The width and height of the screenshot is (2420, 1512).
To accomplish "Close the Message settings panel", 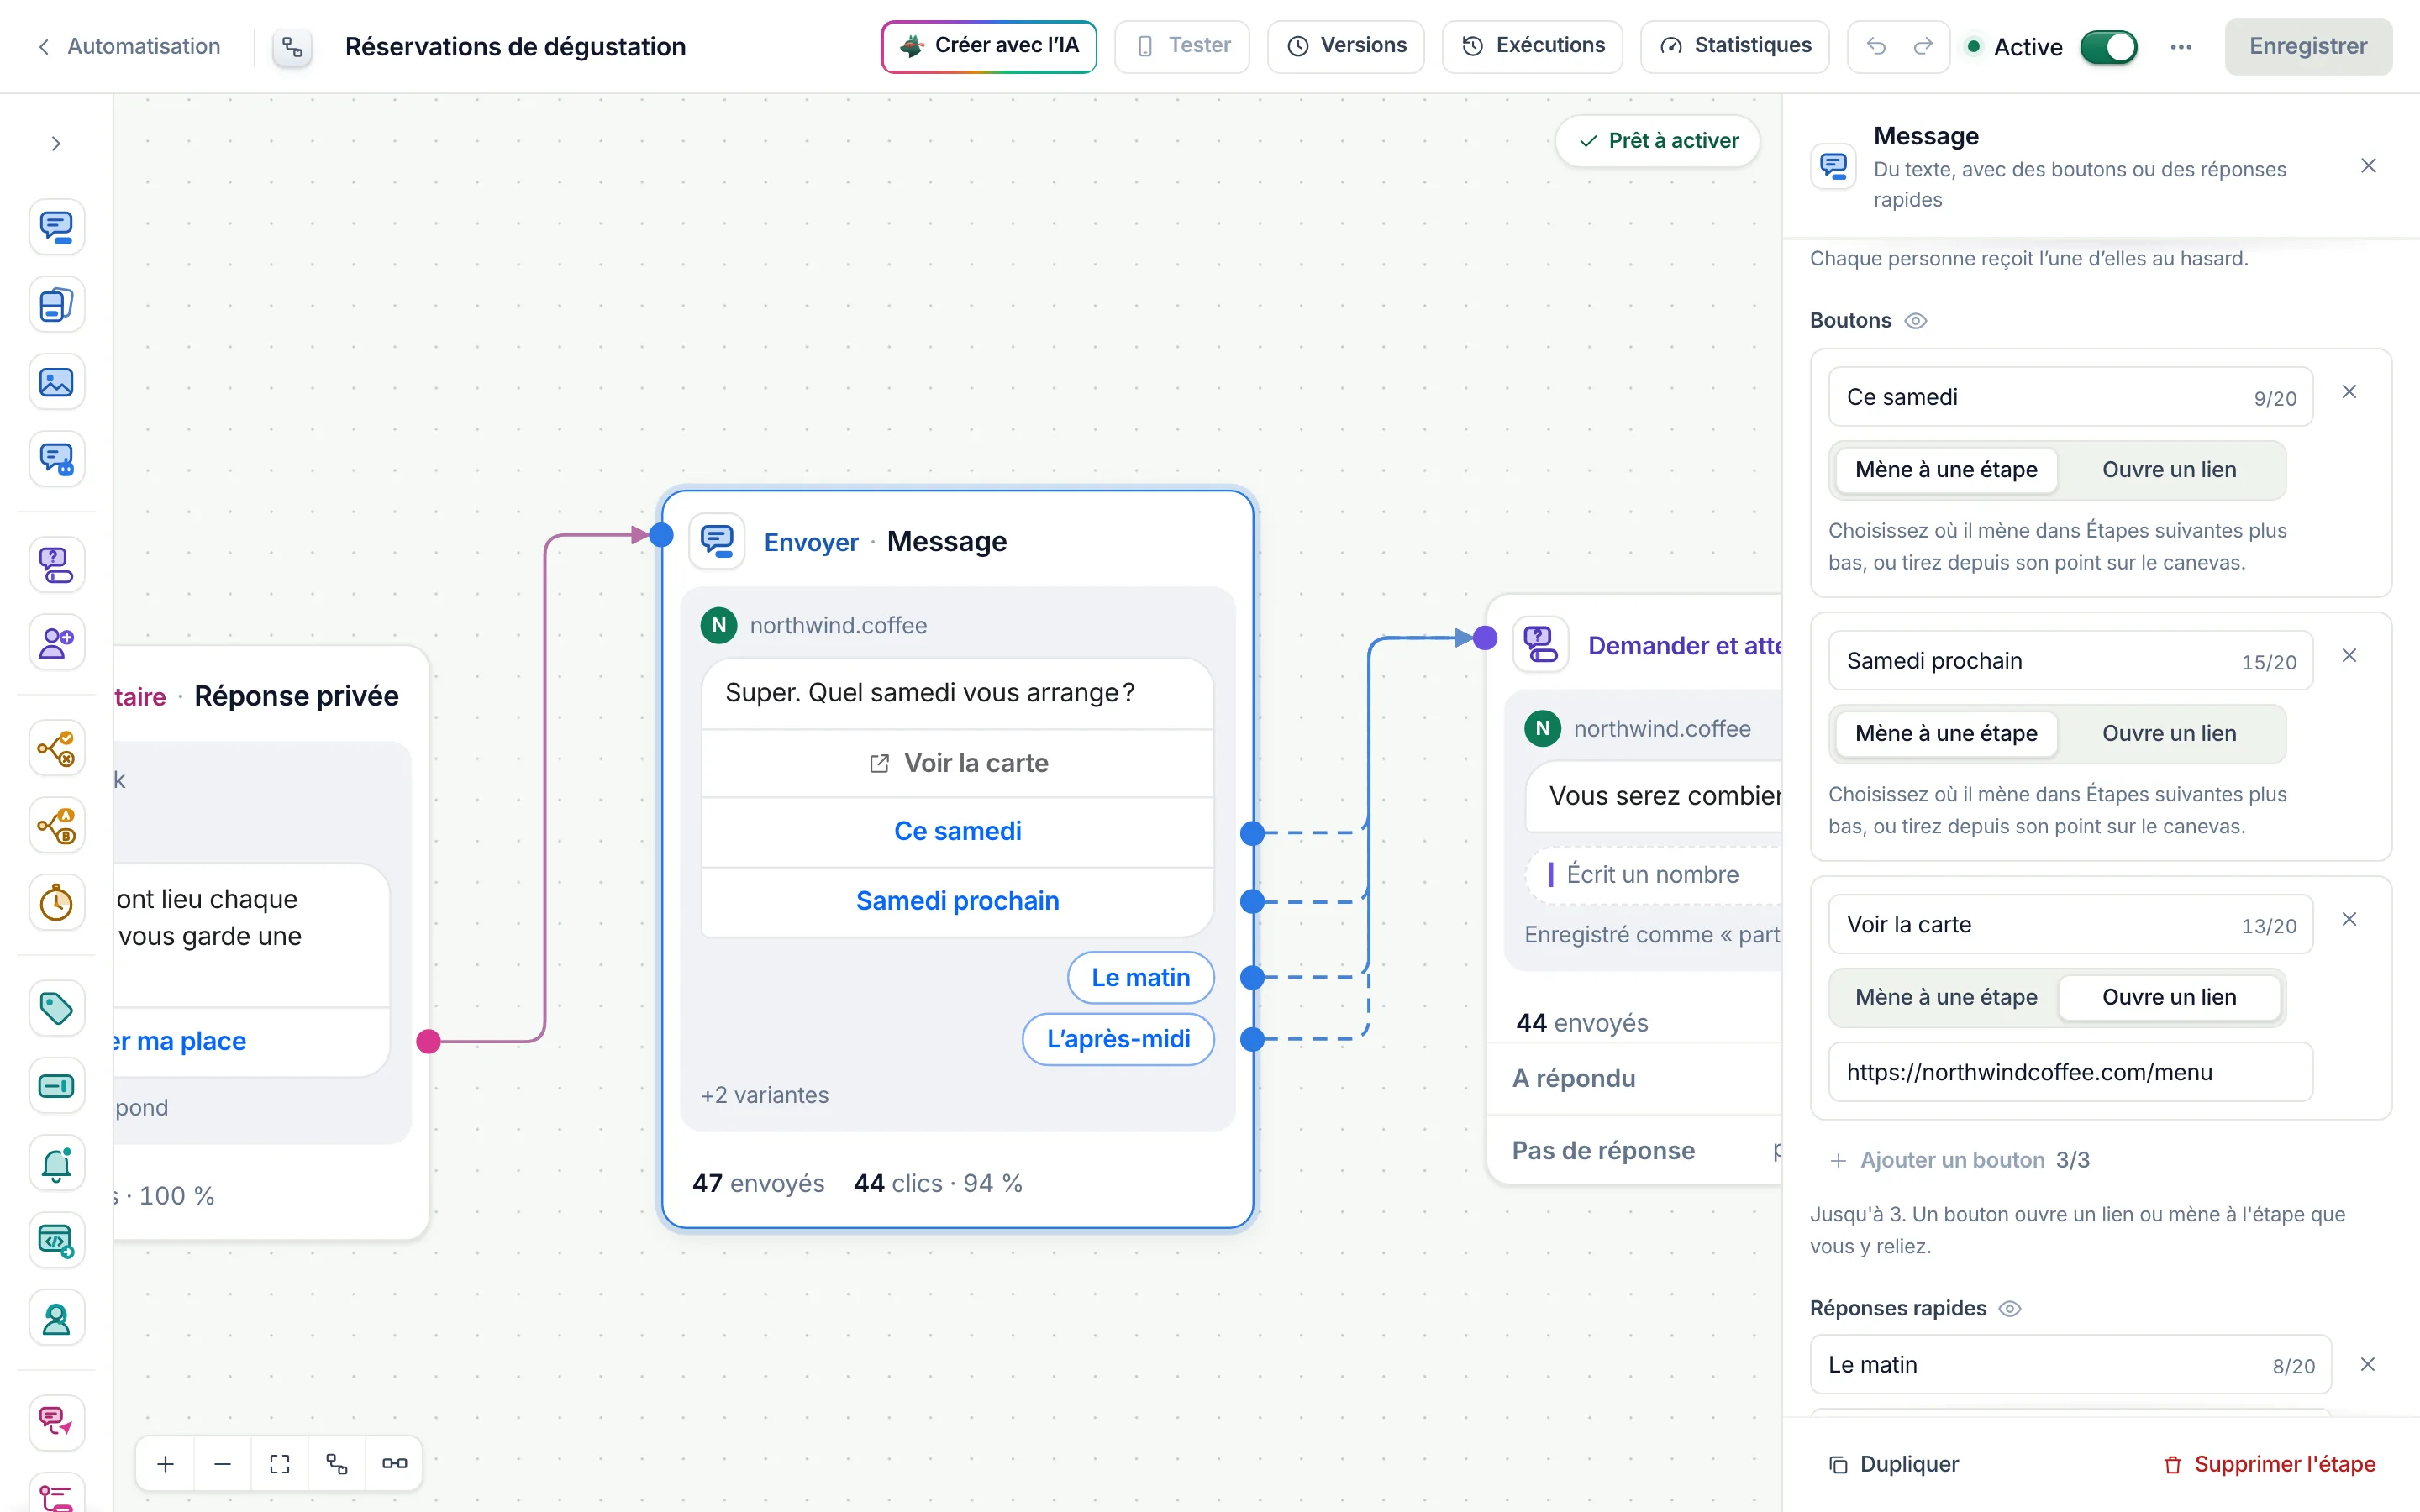I will pyautogui.click(x=2368, y=166).
